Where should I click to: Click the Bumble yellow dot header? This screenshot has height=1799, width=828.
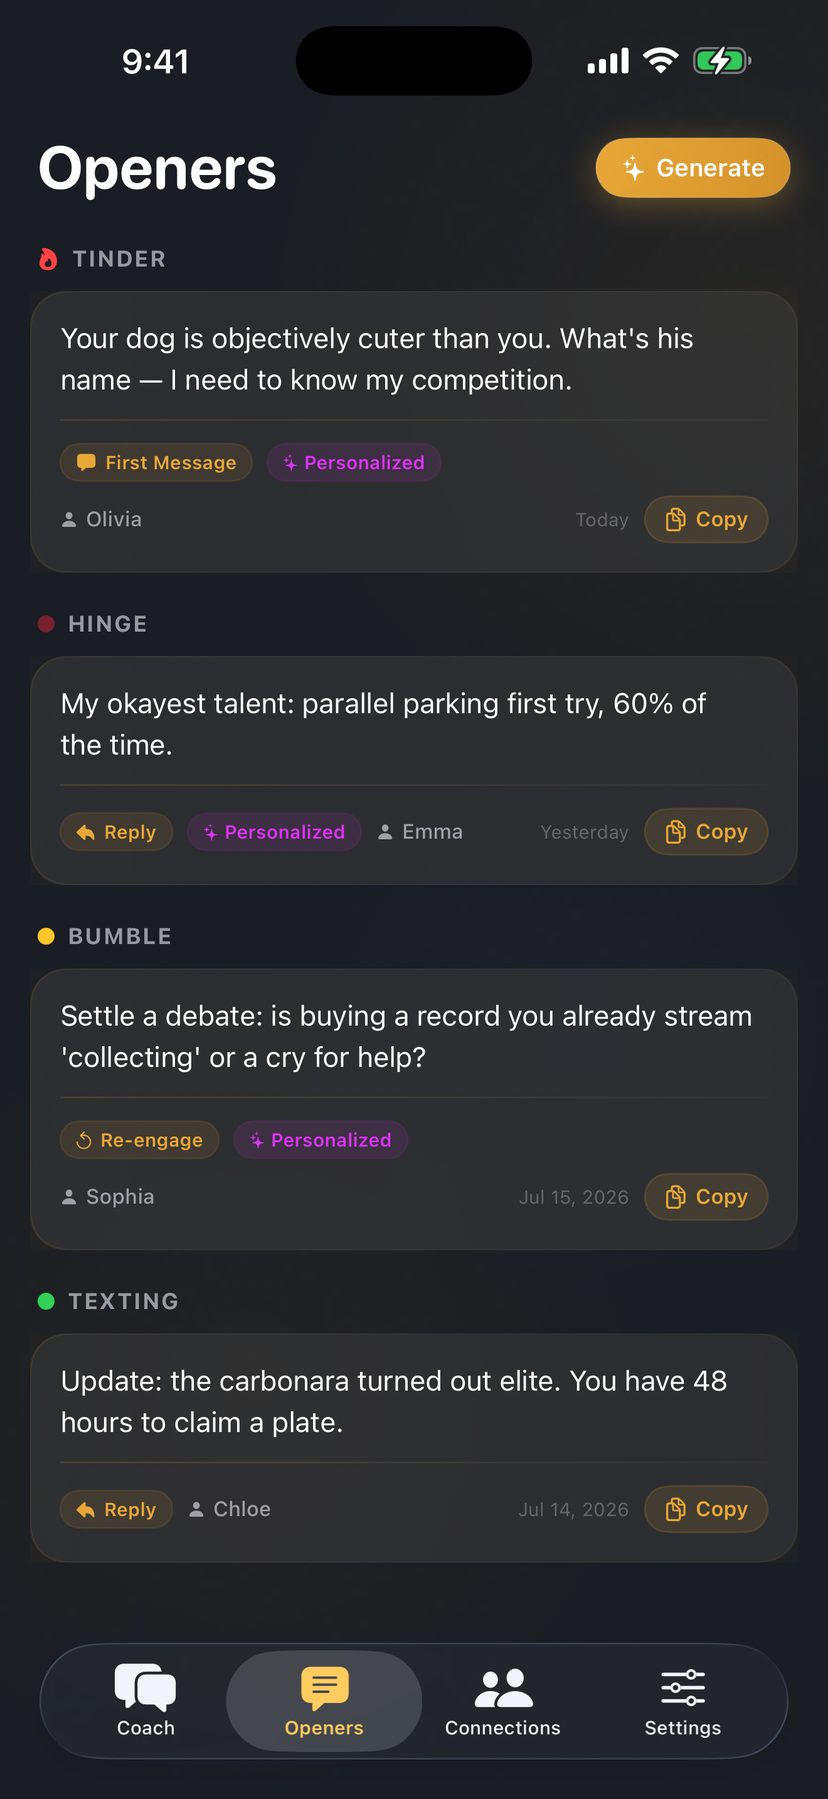[x=46, y=936]
